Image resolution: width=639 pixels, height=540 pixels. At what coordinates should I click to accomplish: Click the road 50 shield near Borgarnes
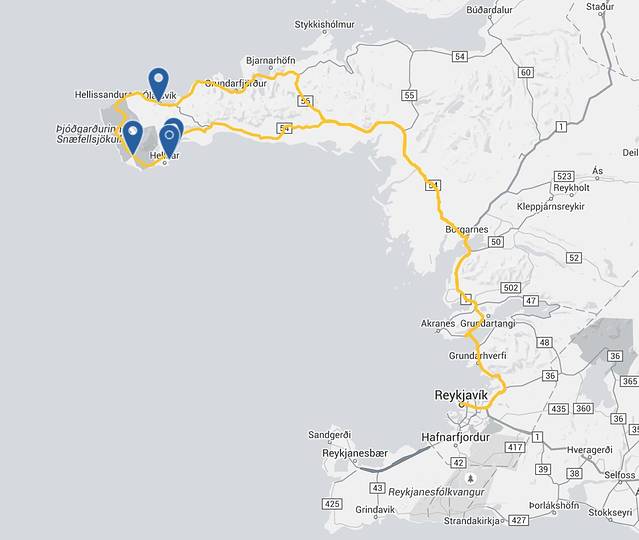pyautogui.click(x=496, y=242)
